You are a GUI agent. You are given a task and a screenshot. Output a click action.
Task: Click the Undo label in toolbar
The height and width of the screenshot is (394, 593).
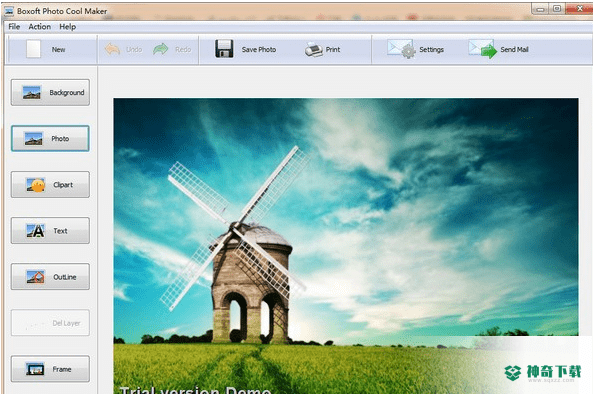134,50
